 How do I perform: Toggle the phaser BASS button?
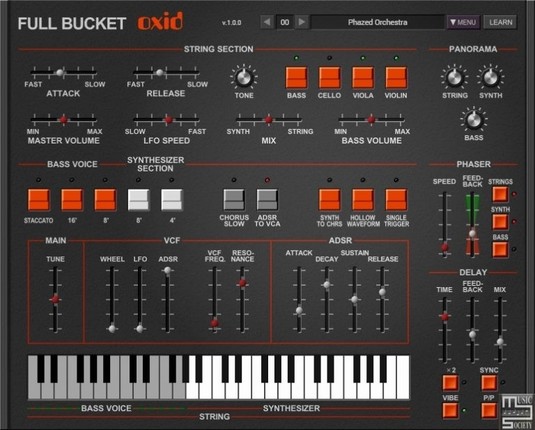(x=500, y=249)
